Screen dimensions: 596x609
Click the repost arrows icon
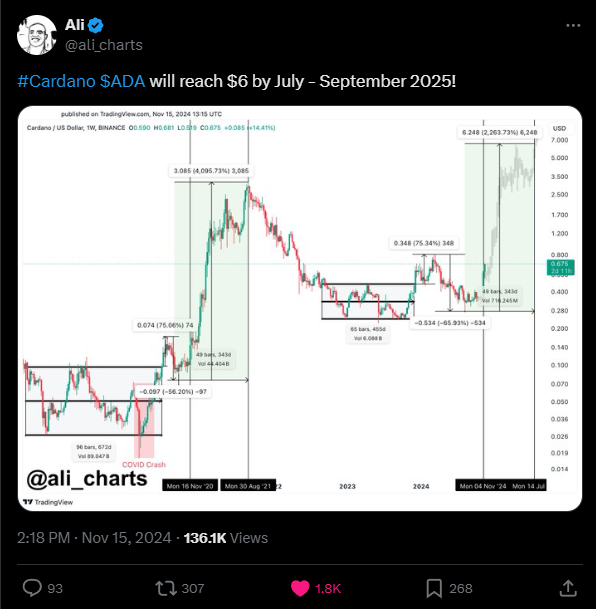point(166,588)
